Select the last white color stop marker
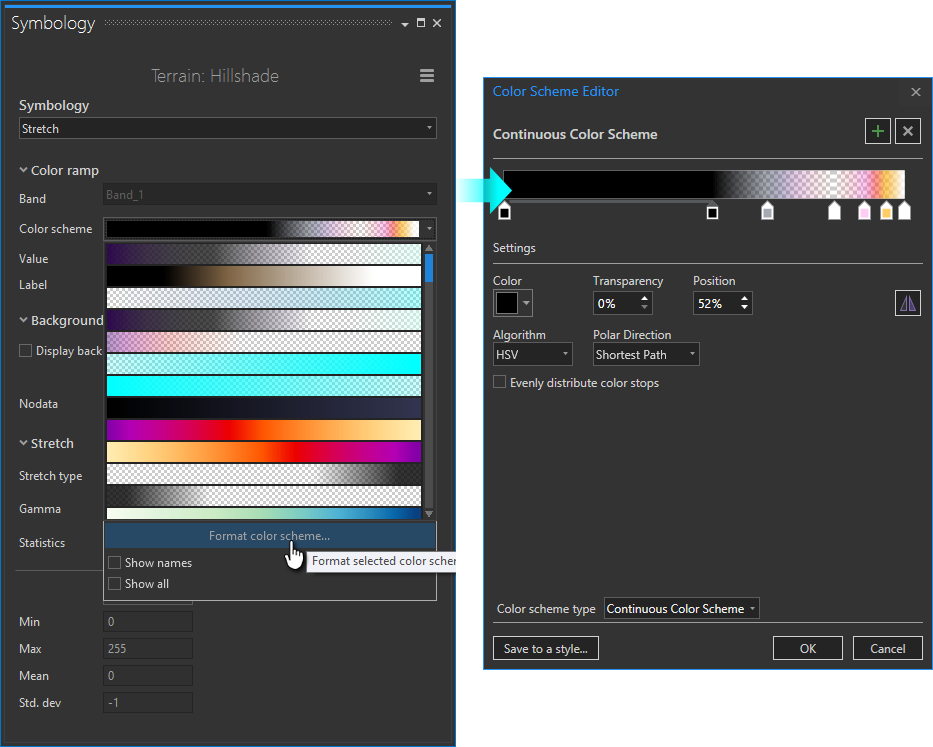 (904, 211)
